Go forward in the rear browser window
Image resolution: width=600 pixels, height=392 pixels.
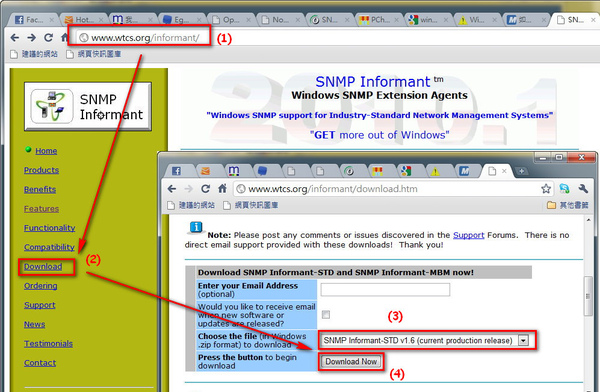tap(31, 38)
